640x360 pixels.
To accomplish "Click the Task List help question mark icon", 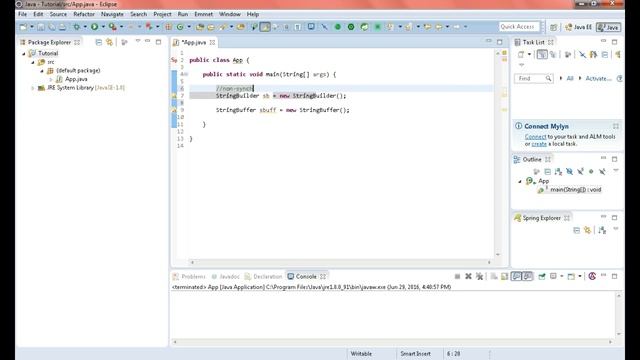I will (620, 78).
